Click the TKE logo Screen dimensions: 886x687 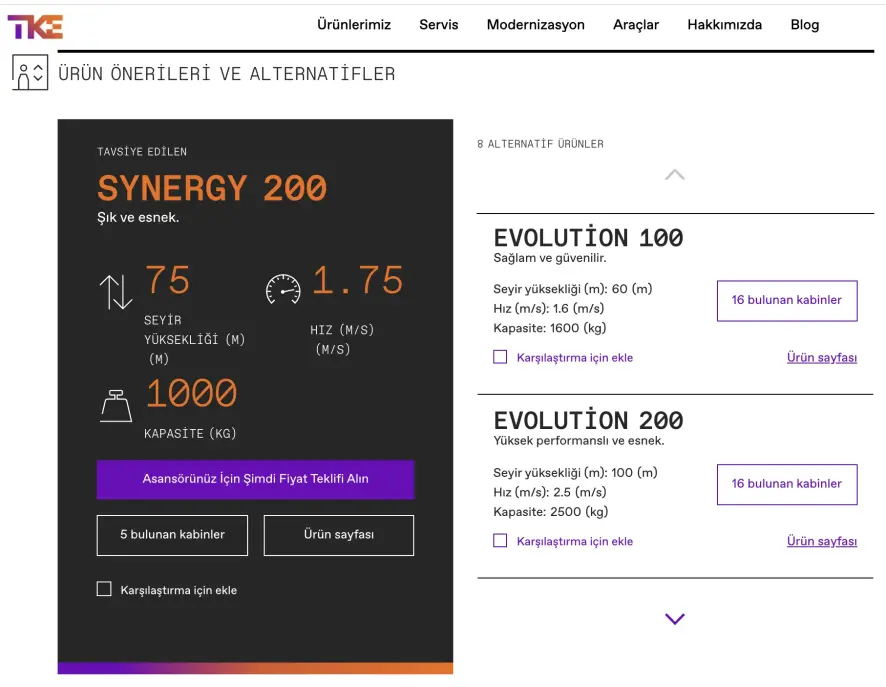pos(35,27)
